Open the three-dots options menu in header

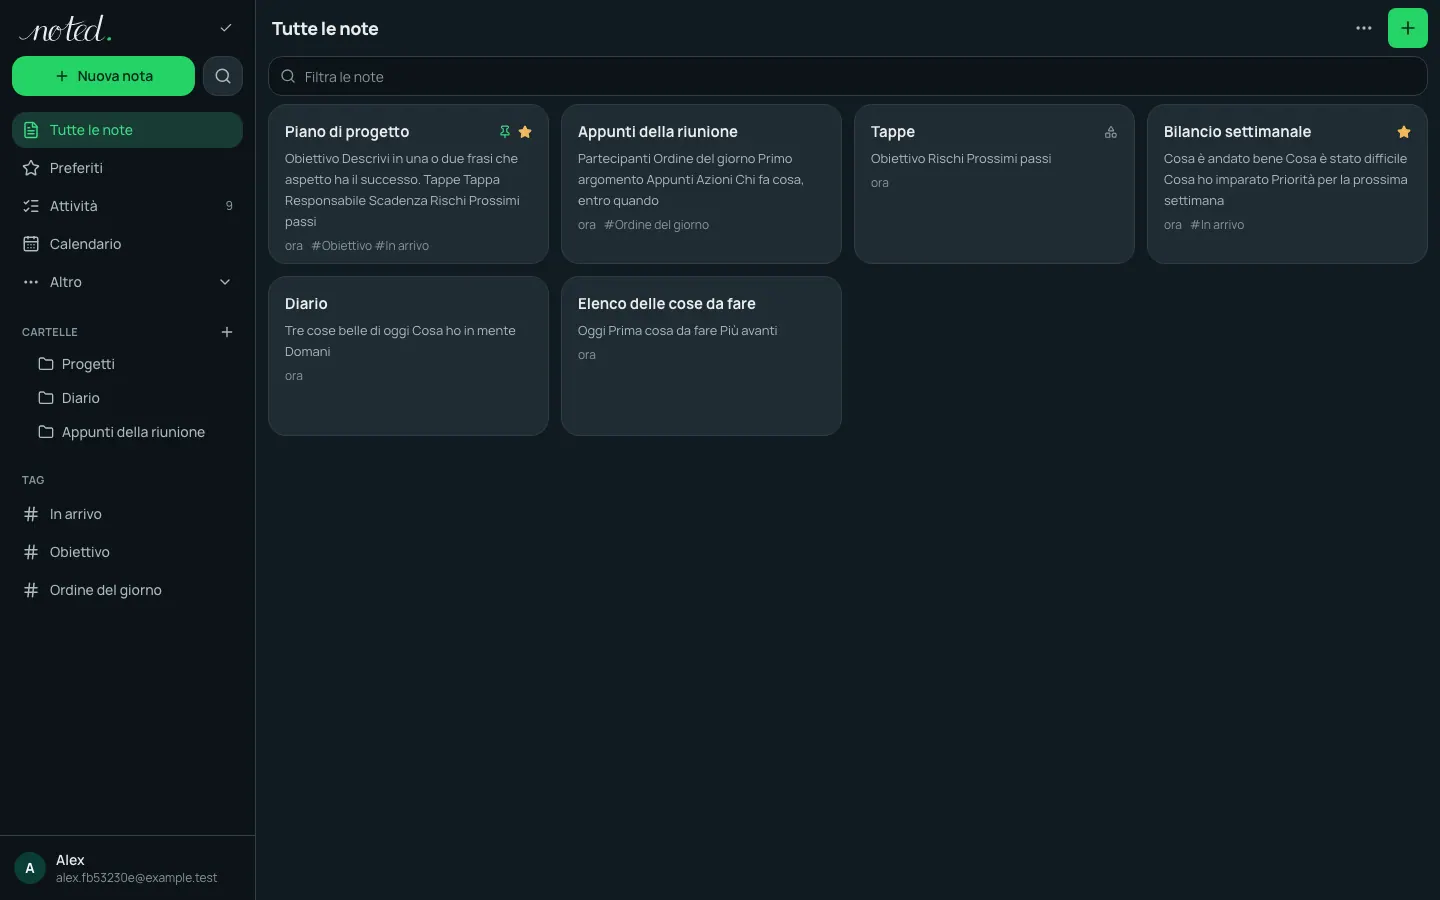[1364, 28]
